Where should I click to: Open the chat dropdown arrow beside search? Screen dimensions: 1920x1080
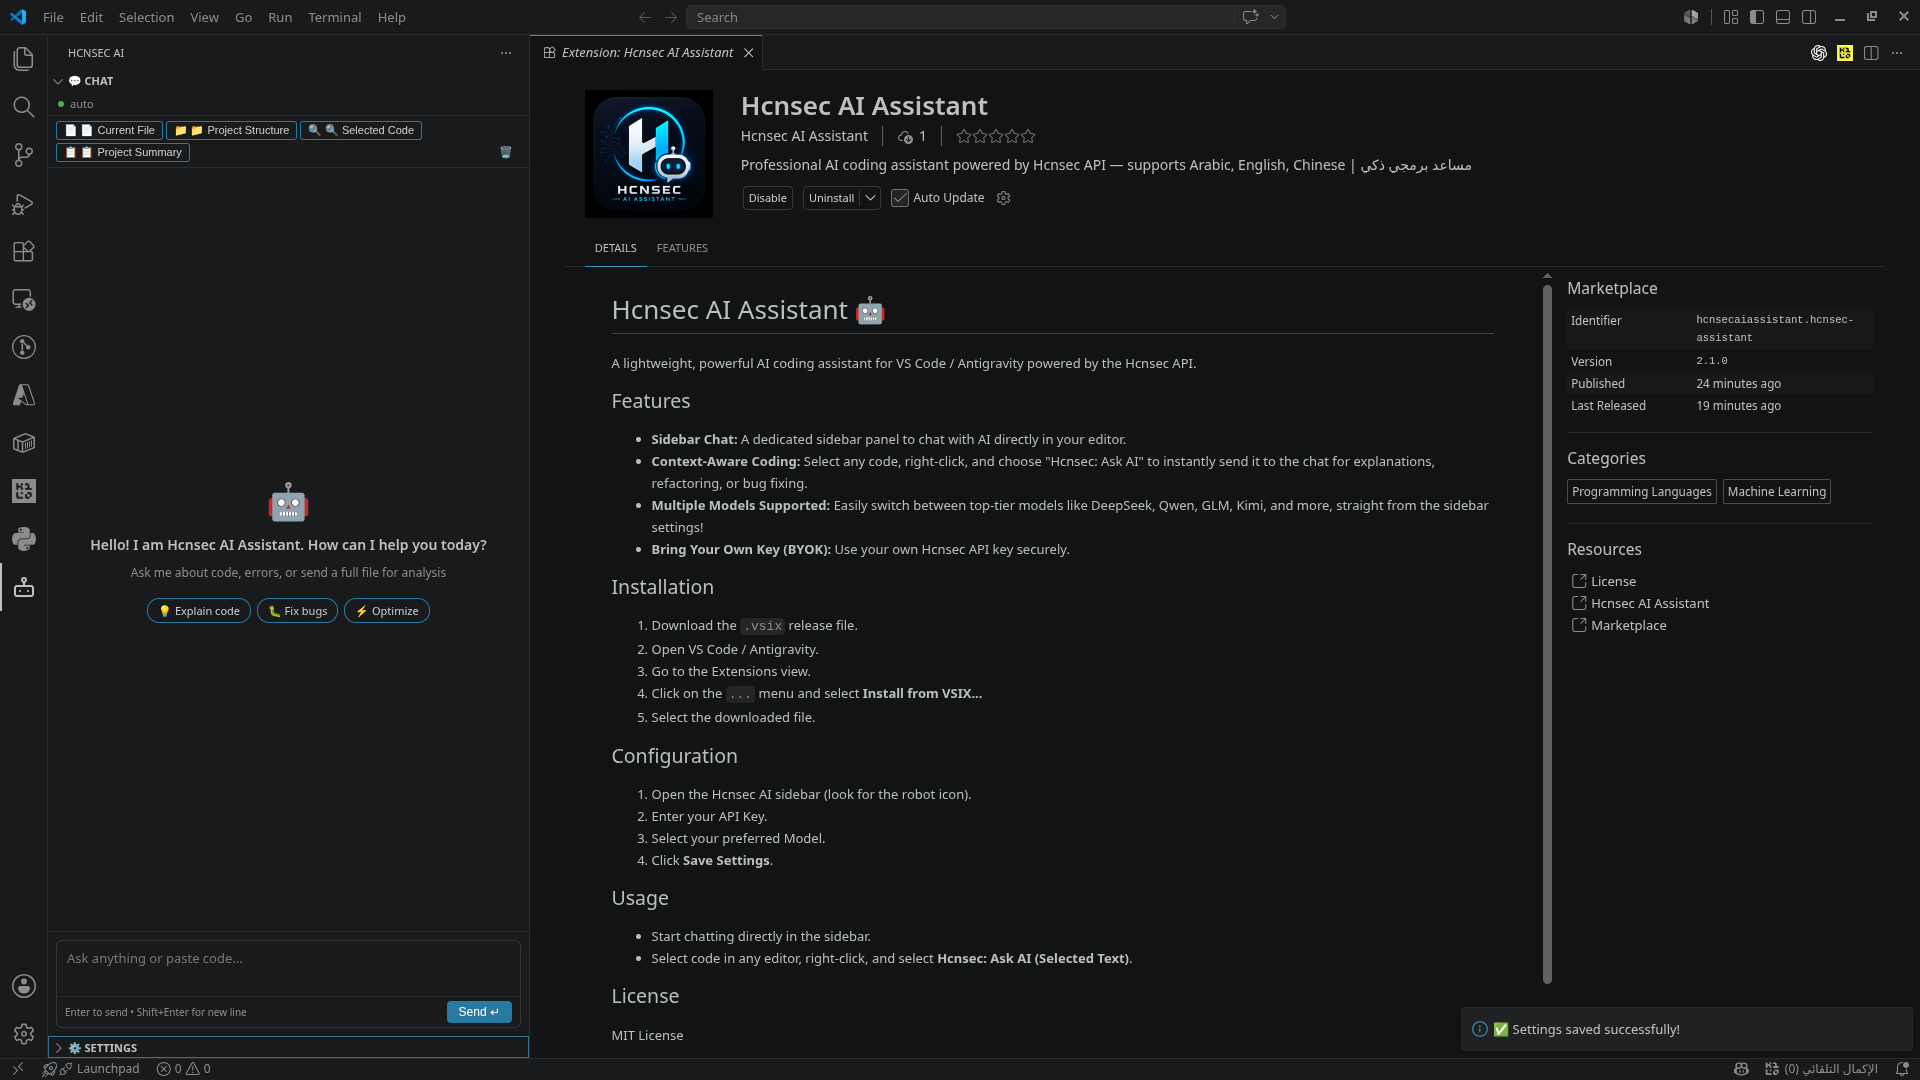(1274, 17)
